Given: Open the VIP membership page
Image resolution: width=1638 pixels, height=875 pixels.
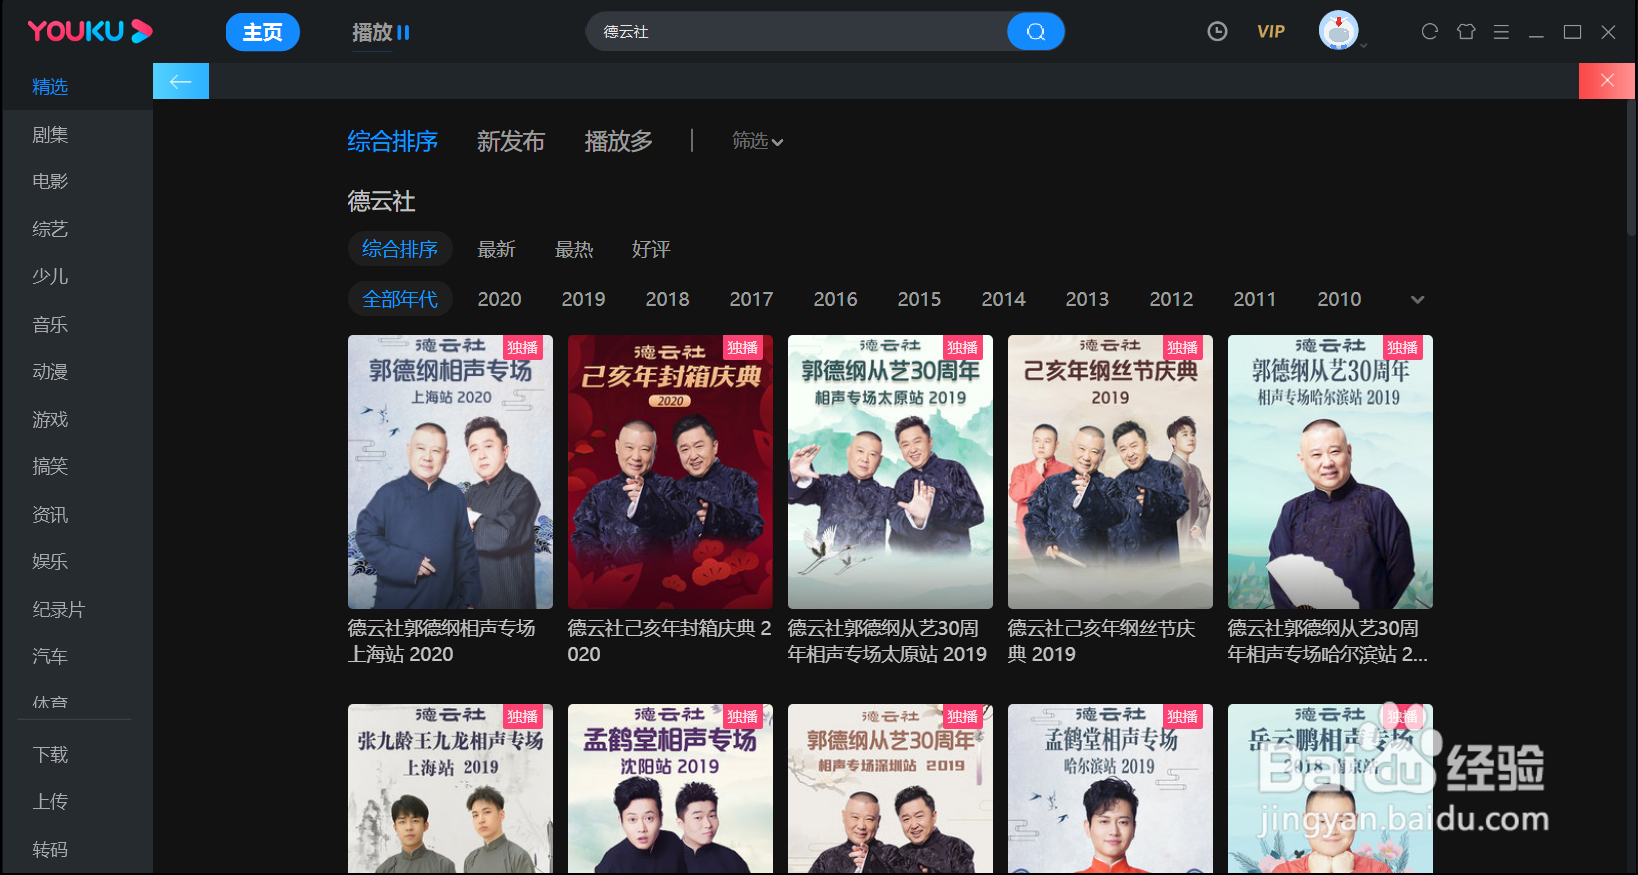Looking at the screenshot, I should click(x=1271, y=32).
